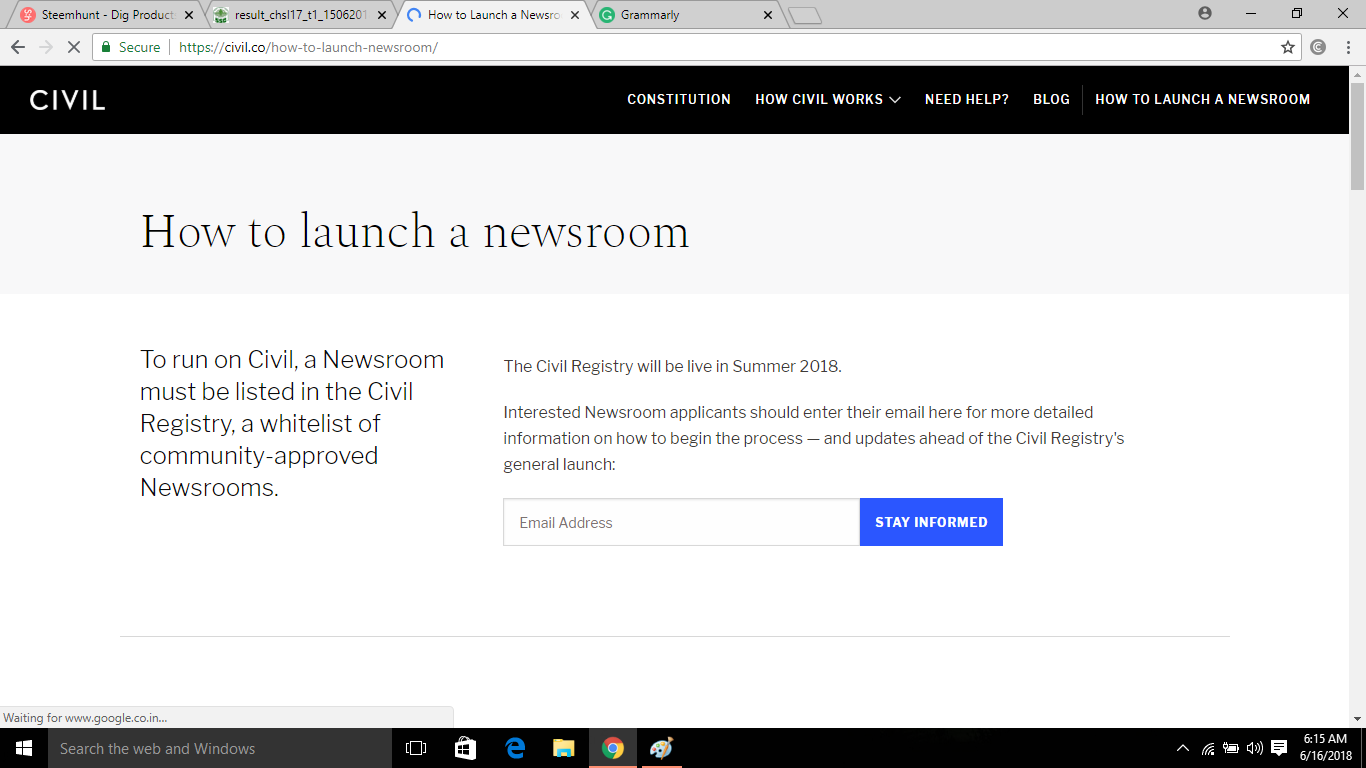This screenshot has width=1366, height=768.
Task: Close the How to Launch a Newsroom tab
Action: point(575,15)
